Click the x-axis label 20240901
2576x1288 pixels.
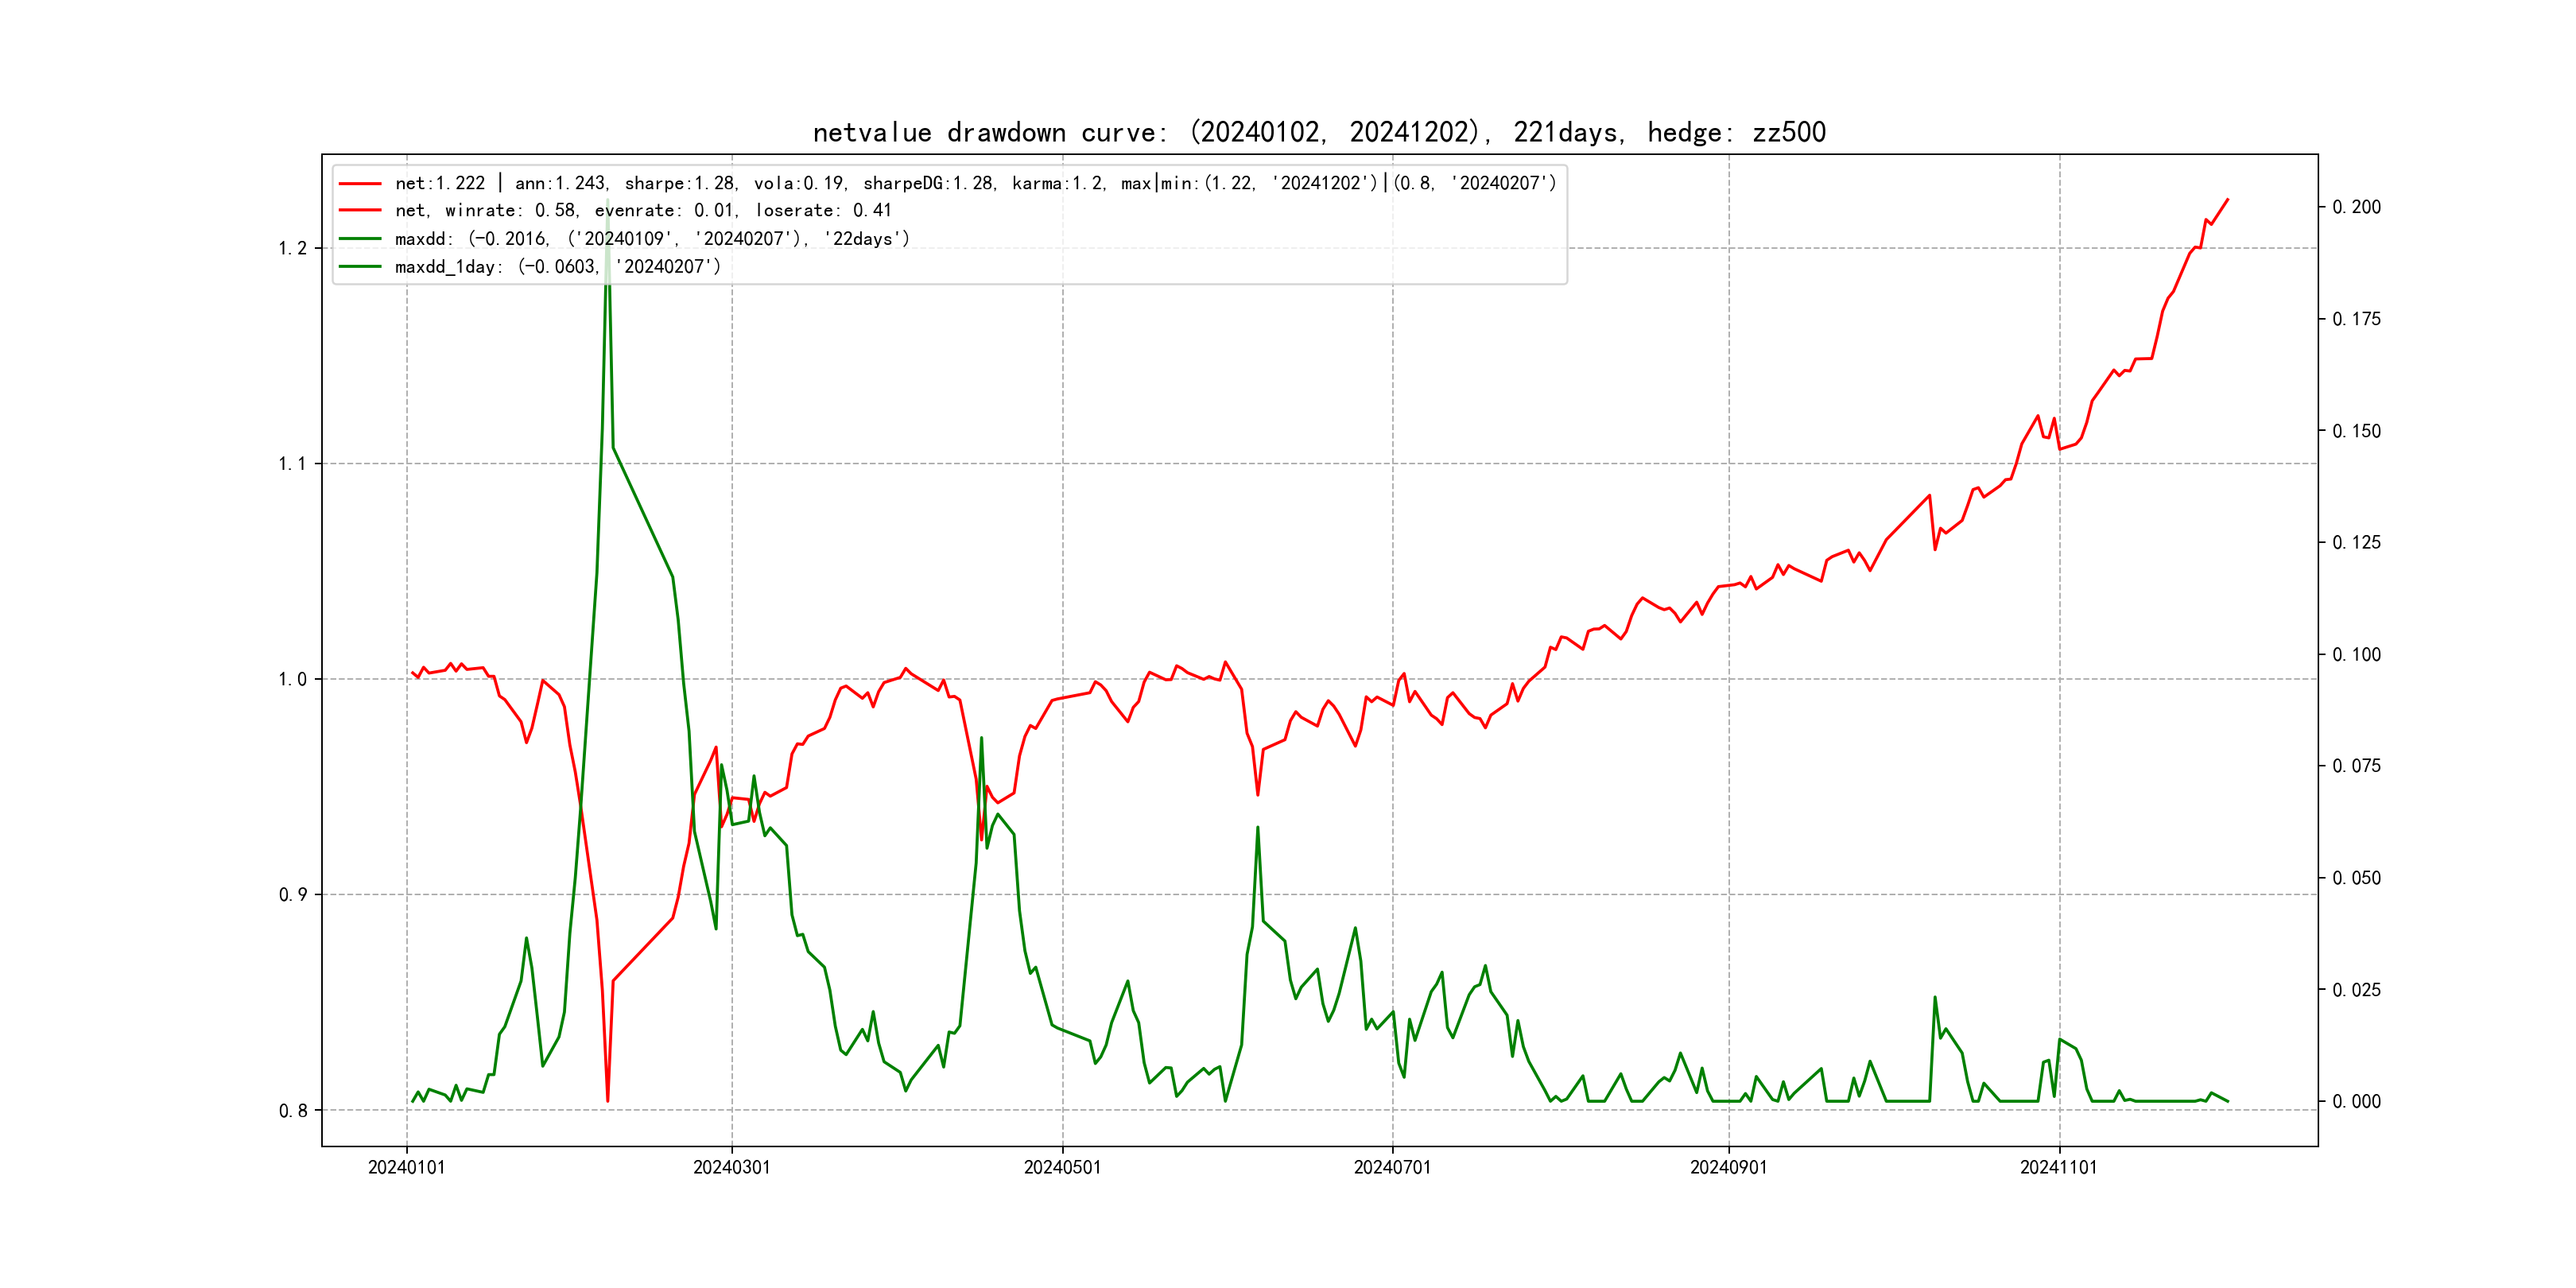[1728, 1168]
